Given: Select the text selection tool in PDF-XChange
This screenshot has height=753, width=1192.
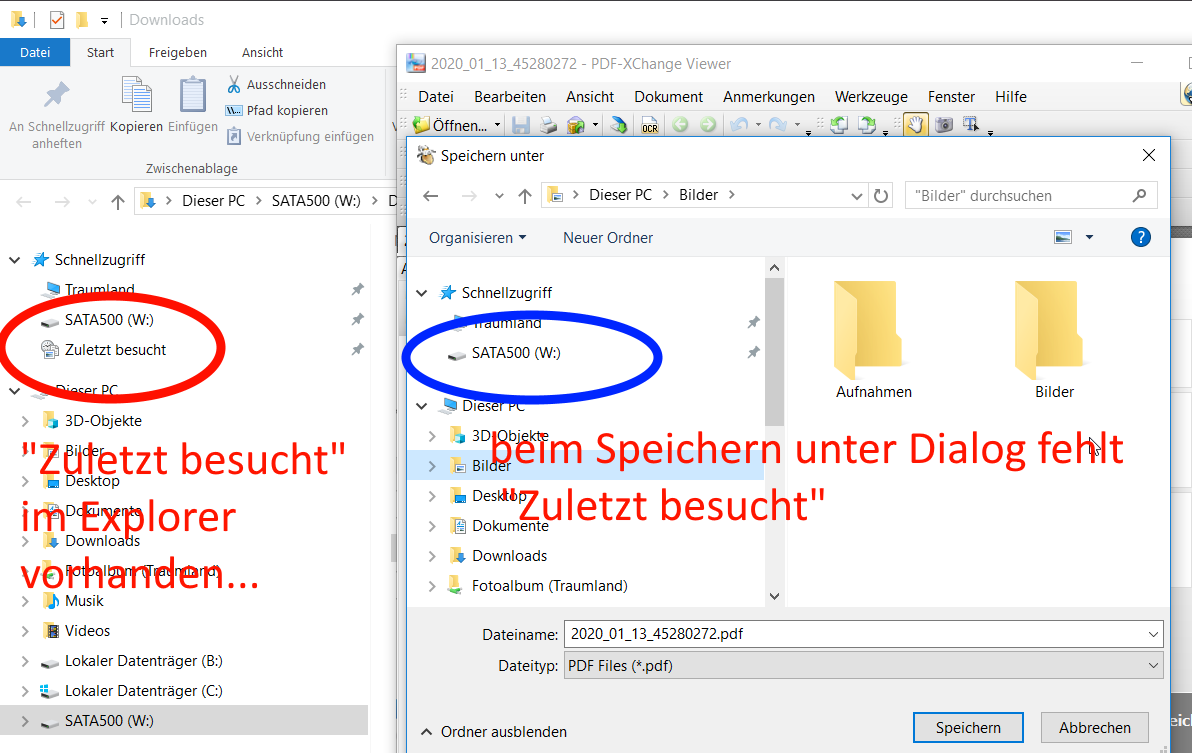Looking at the screenshot, I should [971, 125].
